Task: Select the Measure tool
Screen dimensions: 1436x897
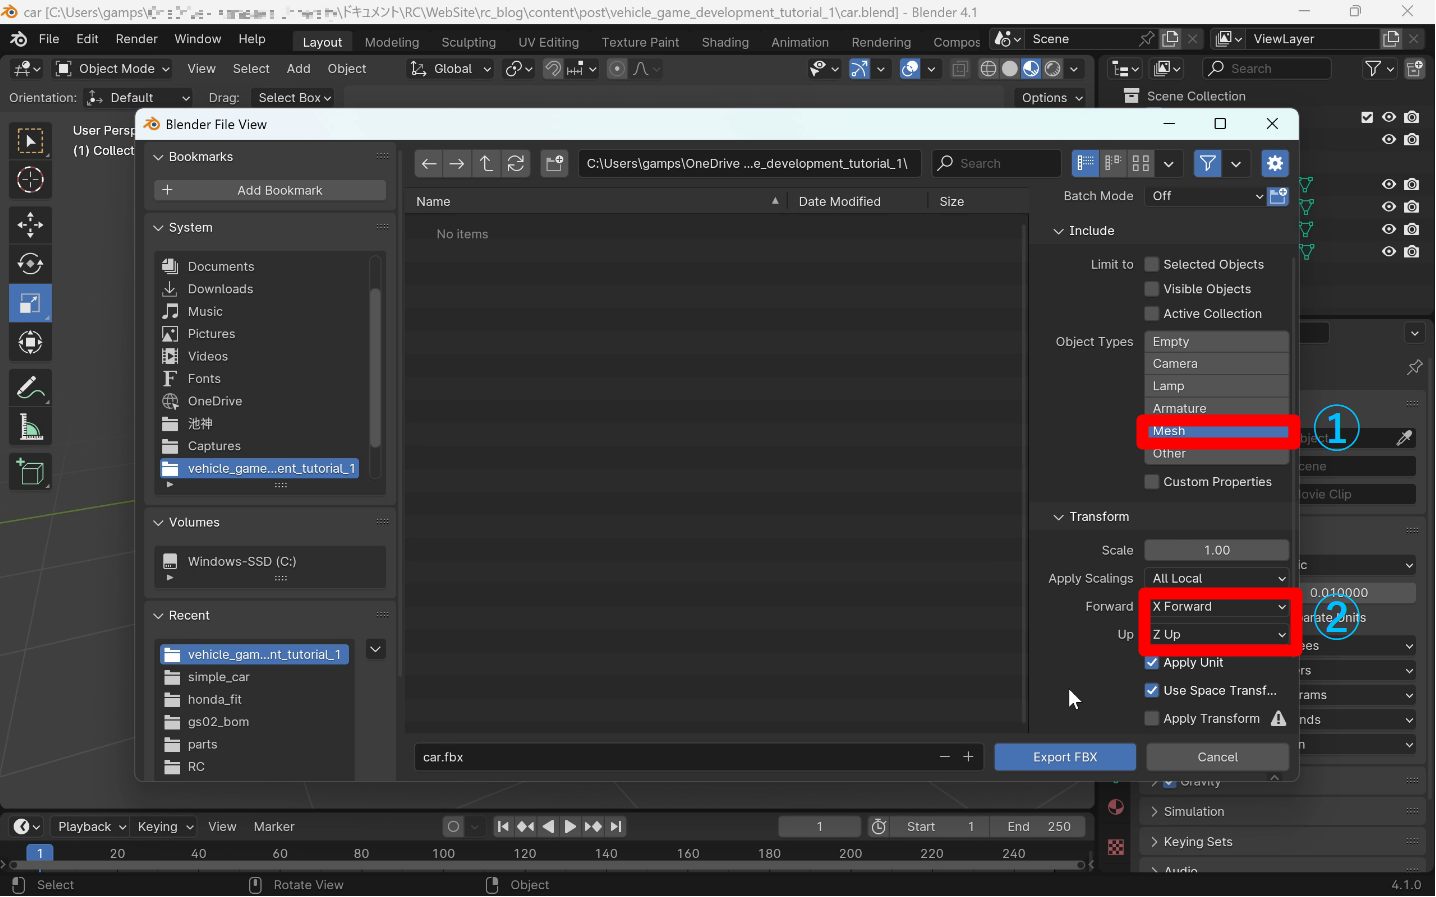Action: [30, 428]
